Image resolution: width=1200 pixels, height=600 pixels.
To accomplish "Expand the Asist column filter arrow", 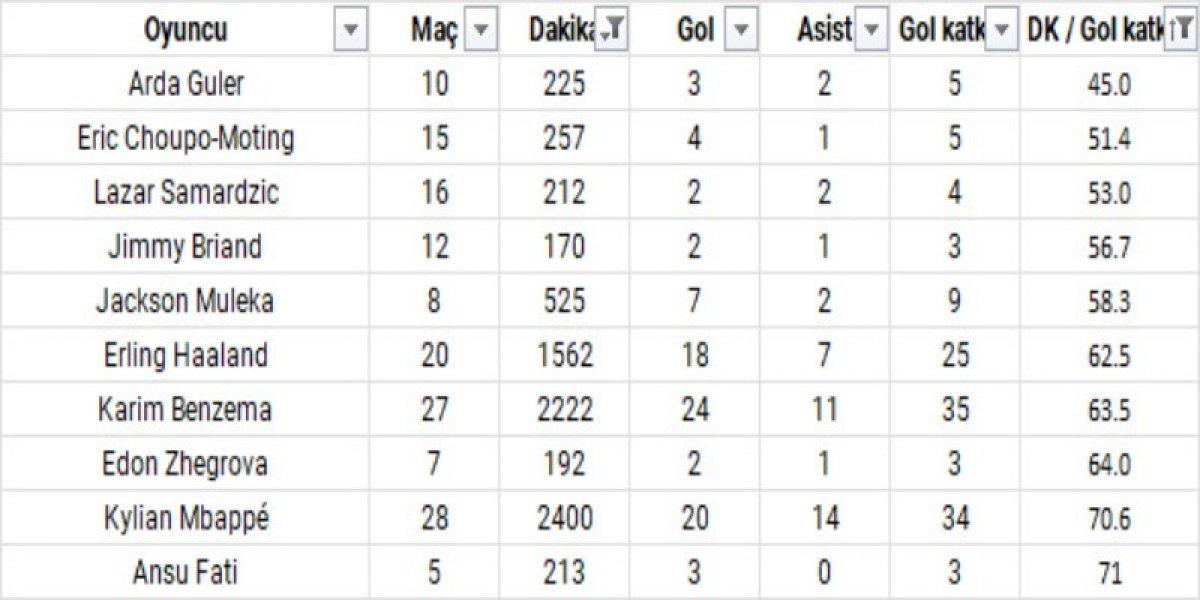I will click(x=872, y=31).
